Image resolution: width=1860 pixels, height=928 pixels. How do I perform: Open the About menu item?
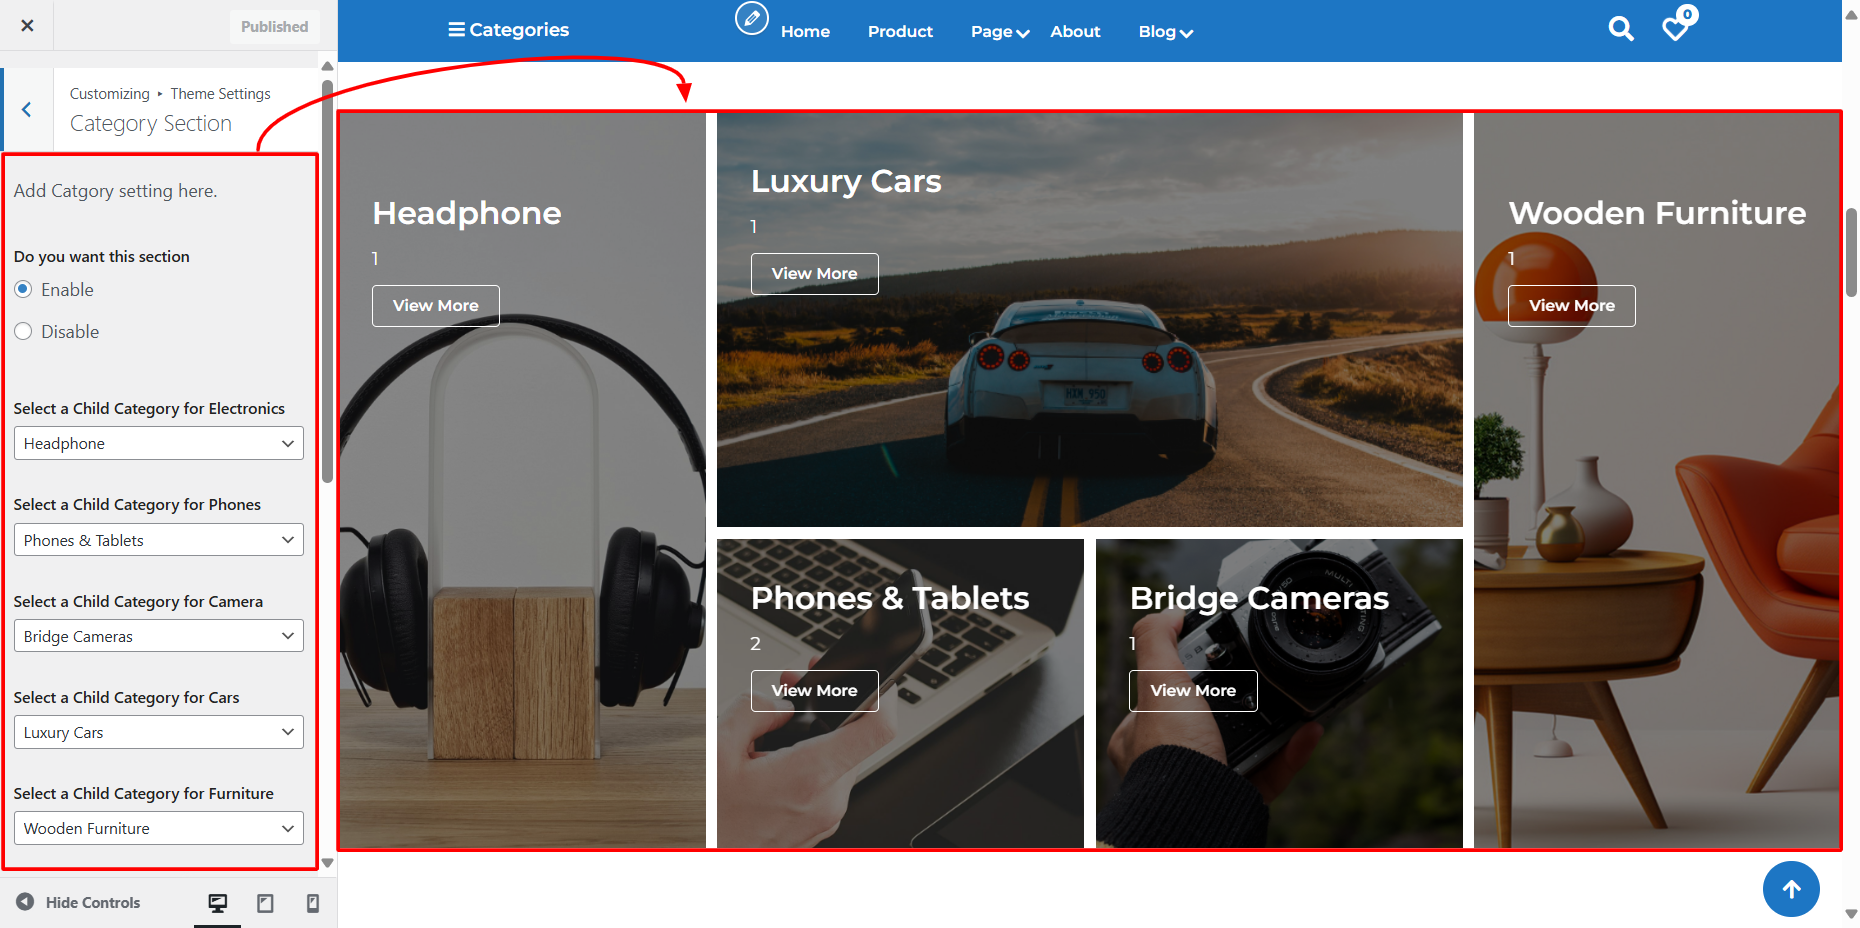point(1075,32)
